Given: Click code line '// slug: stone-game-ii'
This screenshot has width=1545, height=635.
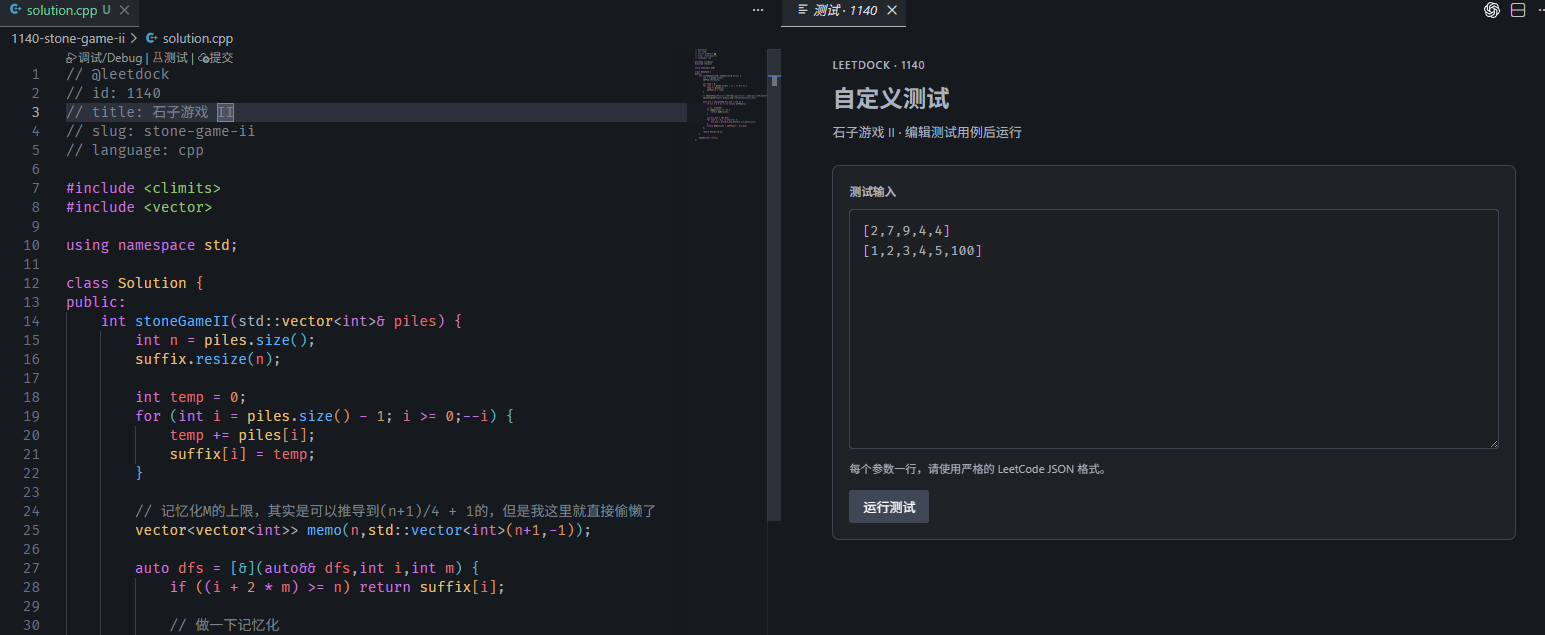Looking at the screenshot, I should pos(160,131).
